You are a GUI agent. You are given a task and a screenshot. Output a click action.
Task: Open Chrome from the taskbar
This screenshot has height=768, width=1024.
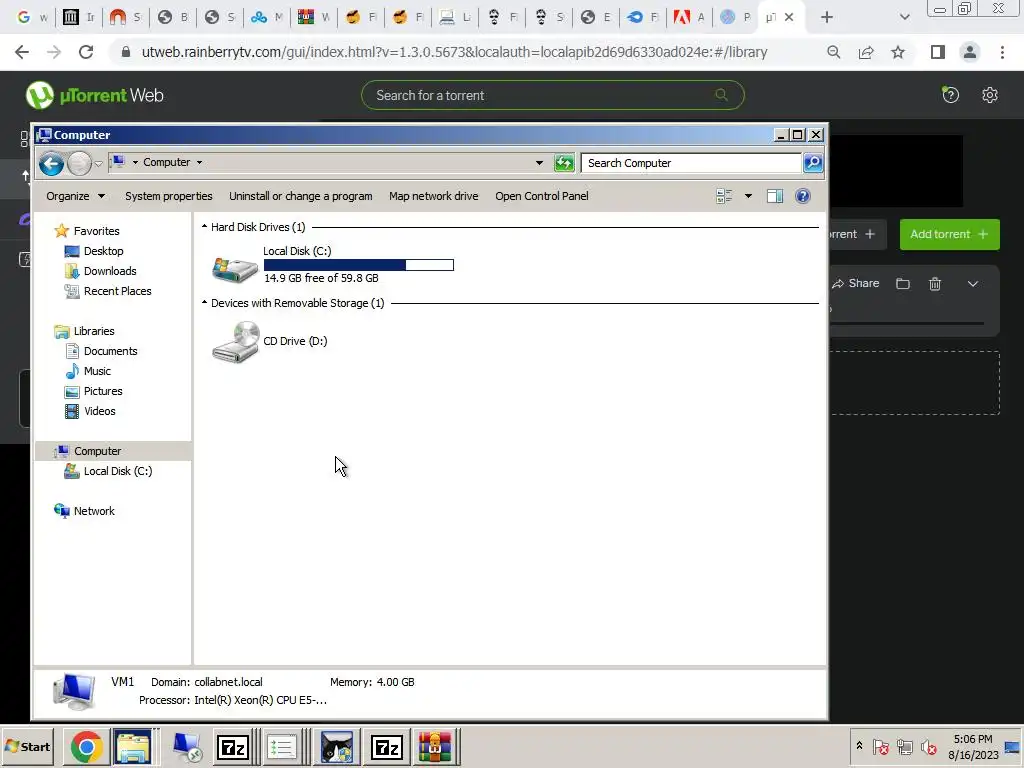tap(87, 747)
